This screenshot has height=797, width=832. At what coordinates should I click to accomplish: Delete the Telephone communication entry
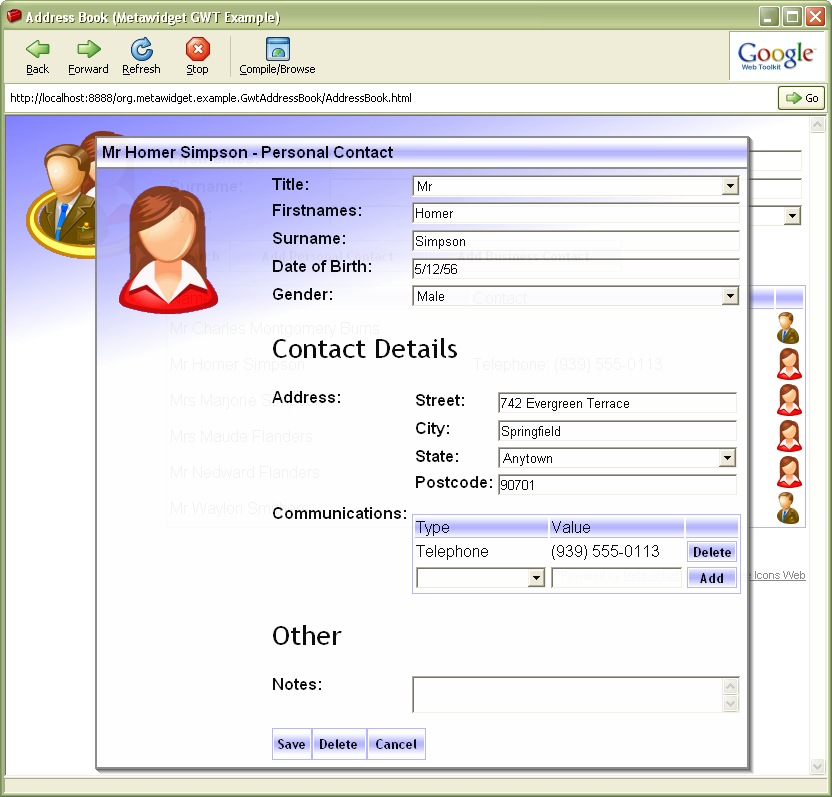click(x=711, y=551)
